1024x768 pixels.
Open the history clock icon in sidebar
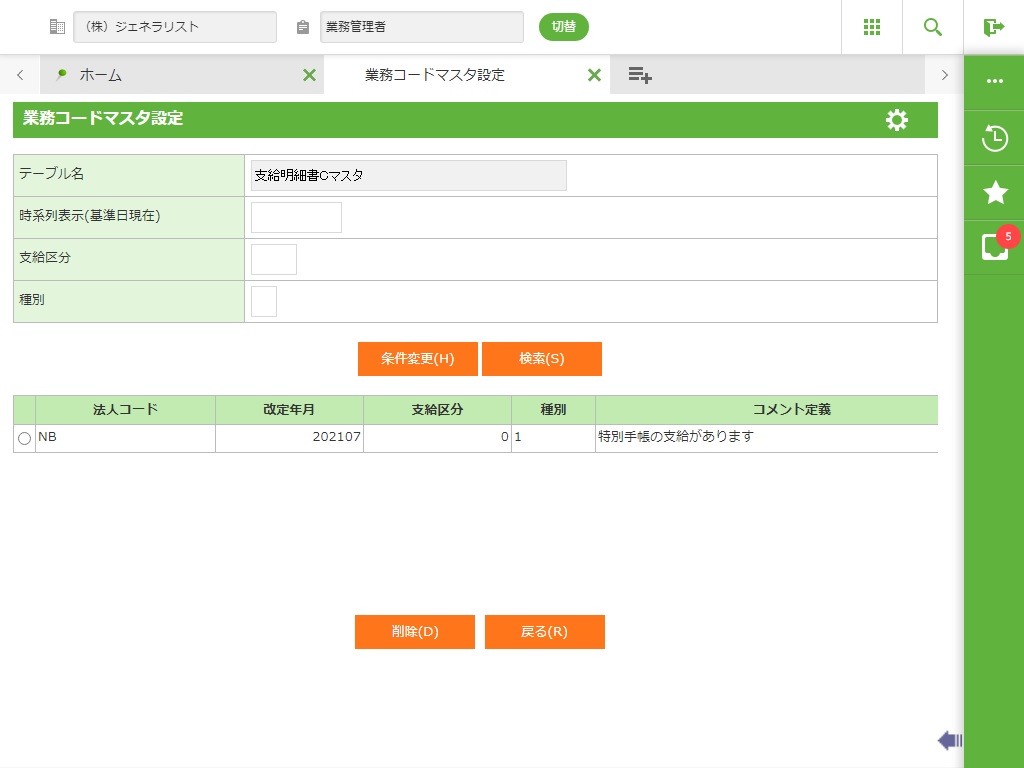tap(994, 138)
